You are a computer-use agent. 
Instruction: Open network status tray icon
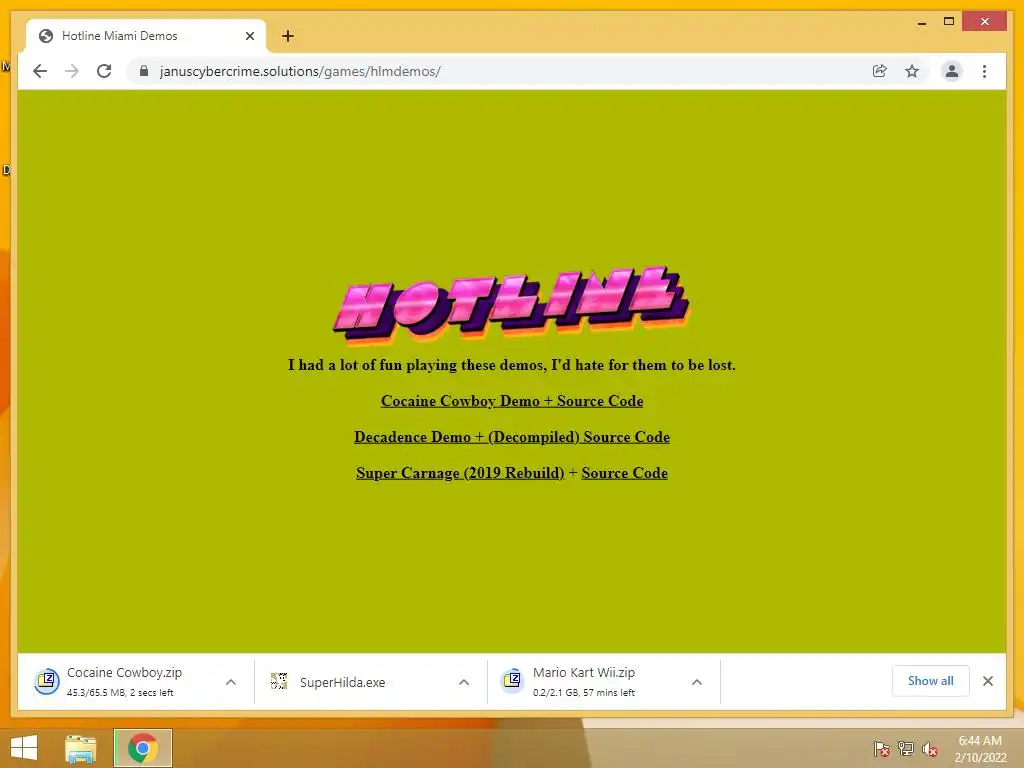906,749
